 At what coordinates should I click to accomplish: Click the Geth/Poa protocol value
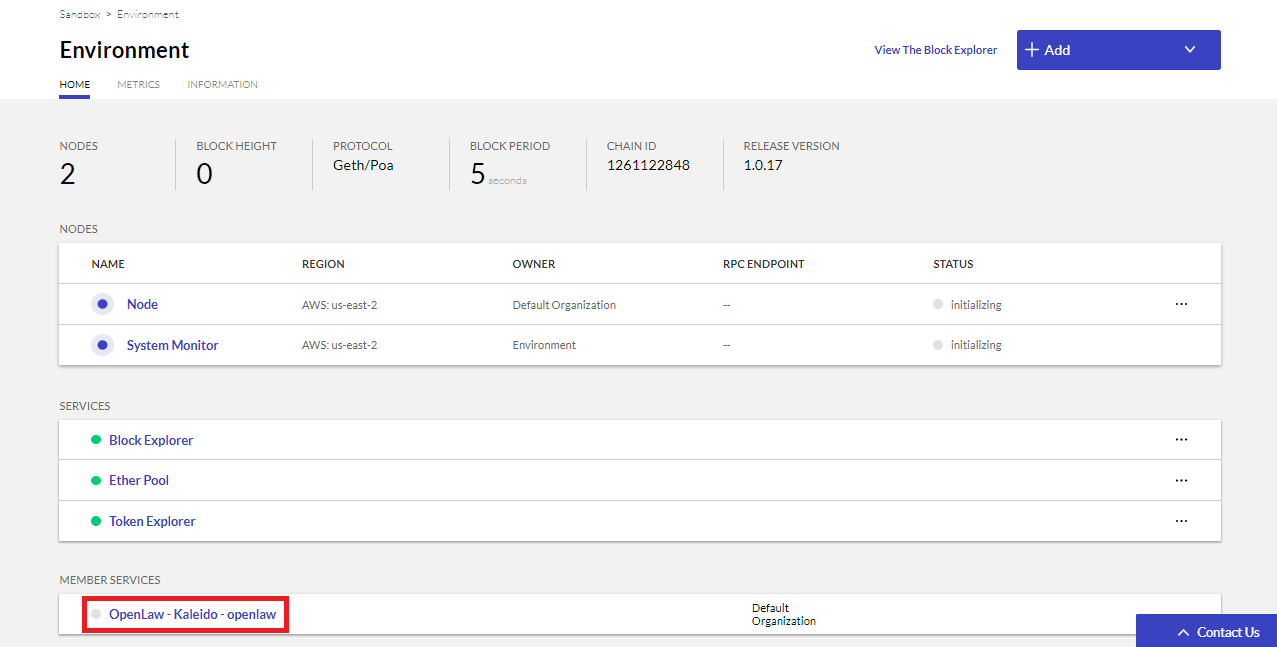[x=363, y=165]
